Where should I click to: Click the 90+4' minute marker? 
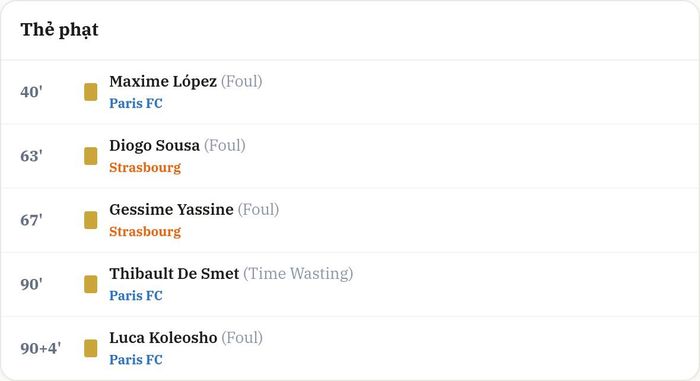[41, 348]
